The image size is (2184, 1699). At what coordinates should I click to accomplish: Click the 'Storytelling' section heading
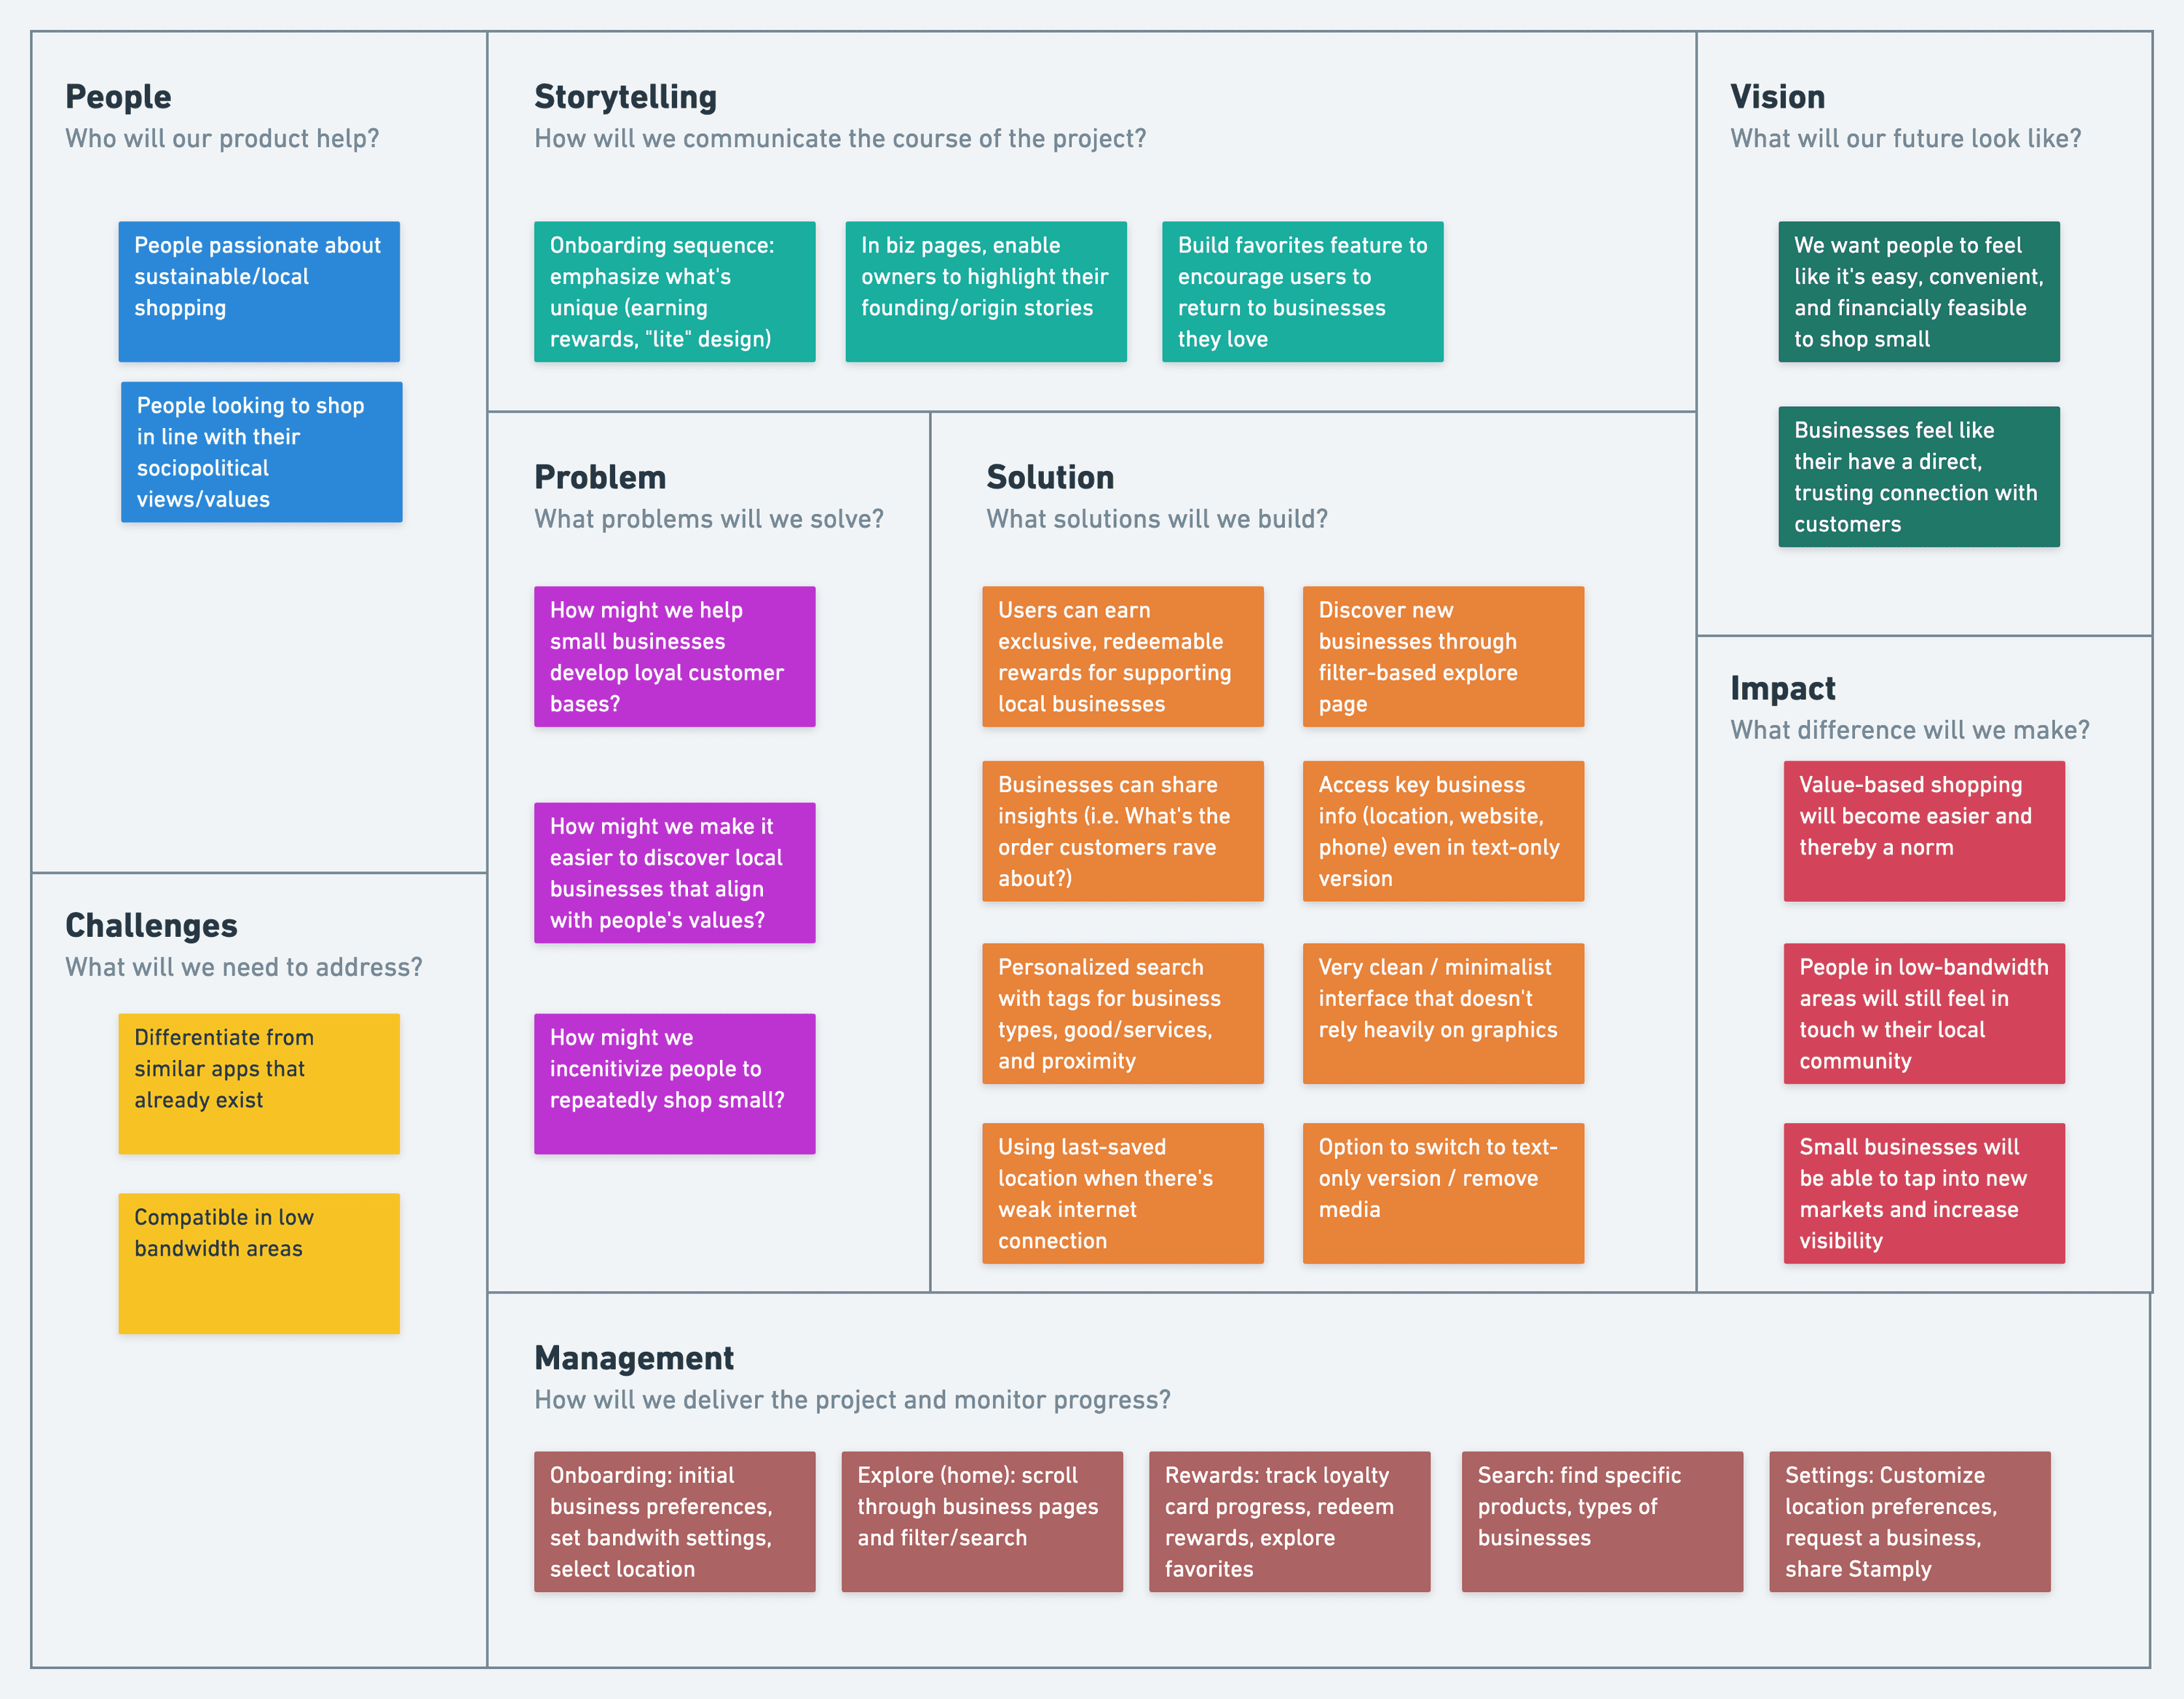click(625, 97)
